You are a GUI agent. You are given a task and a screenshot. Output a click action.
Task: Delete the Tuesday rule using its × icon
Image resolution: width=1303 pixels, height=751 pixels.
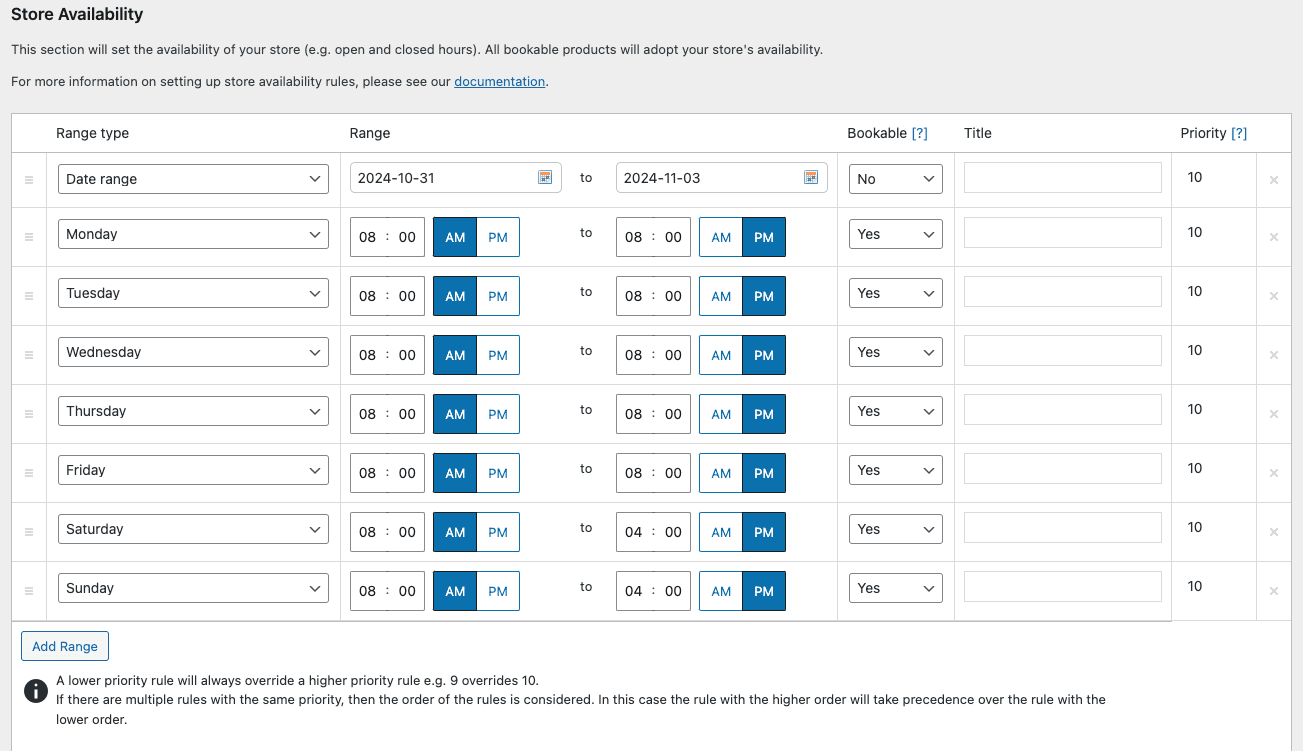[x=1274, y=295]
